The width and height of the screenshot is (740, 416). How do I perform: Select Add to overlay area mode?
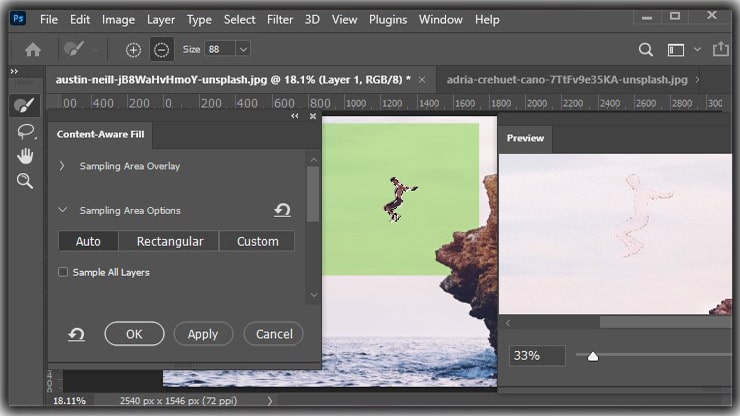coord(134,50)
